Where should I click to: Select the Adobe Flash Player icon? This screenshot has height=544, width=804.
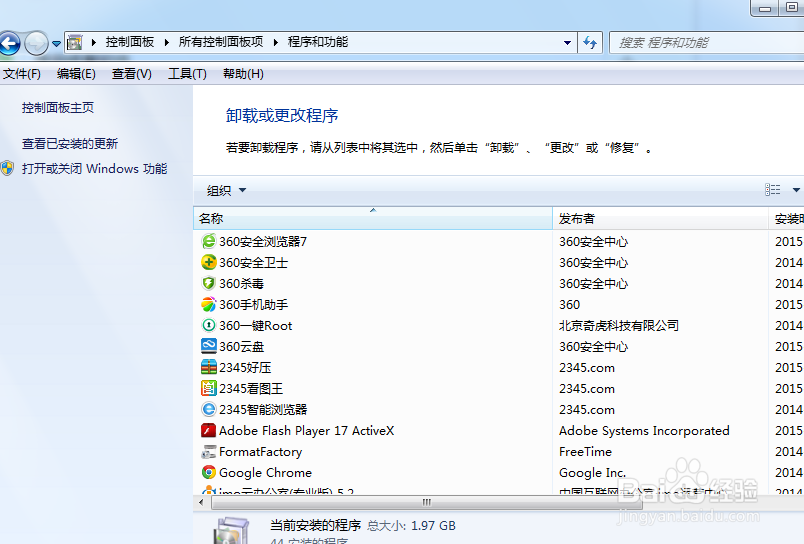click(209, 430)
